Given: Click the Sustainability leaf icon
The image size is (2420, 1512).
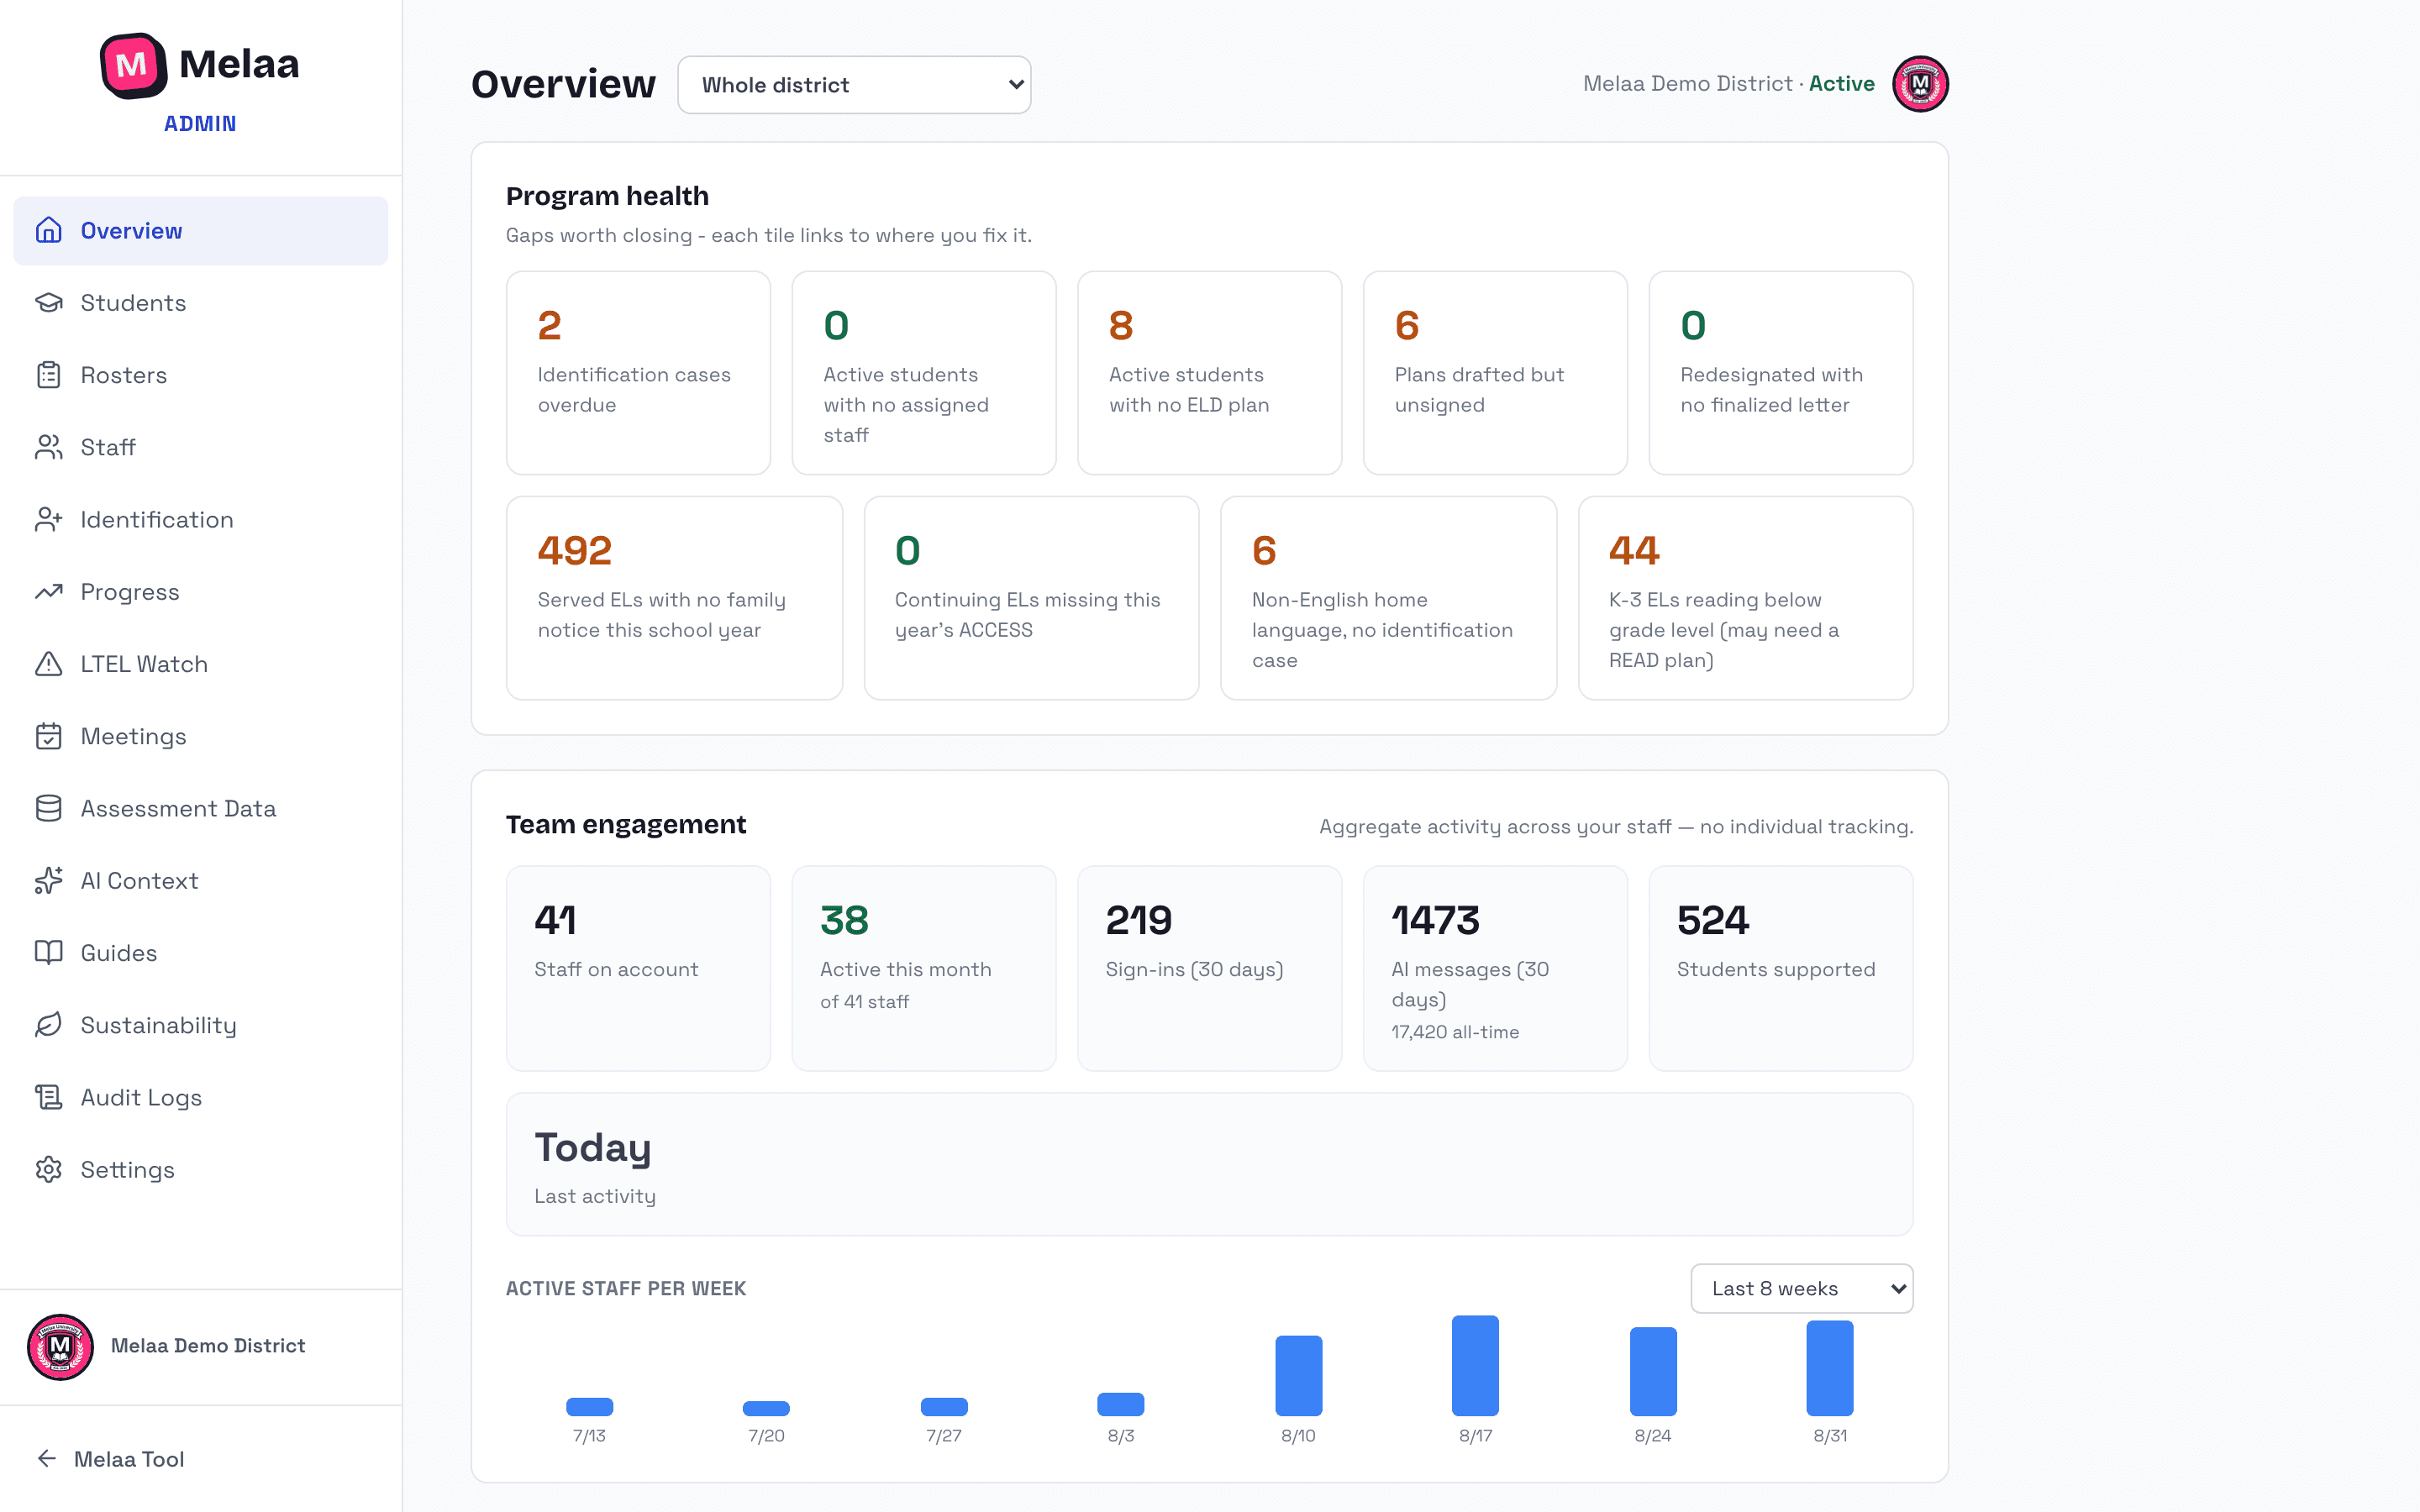Looking at the screenshot, I should 48,1025.
